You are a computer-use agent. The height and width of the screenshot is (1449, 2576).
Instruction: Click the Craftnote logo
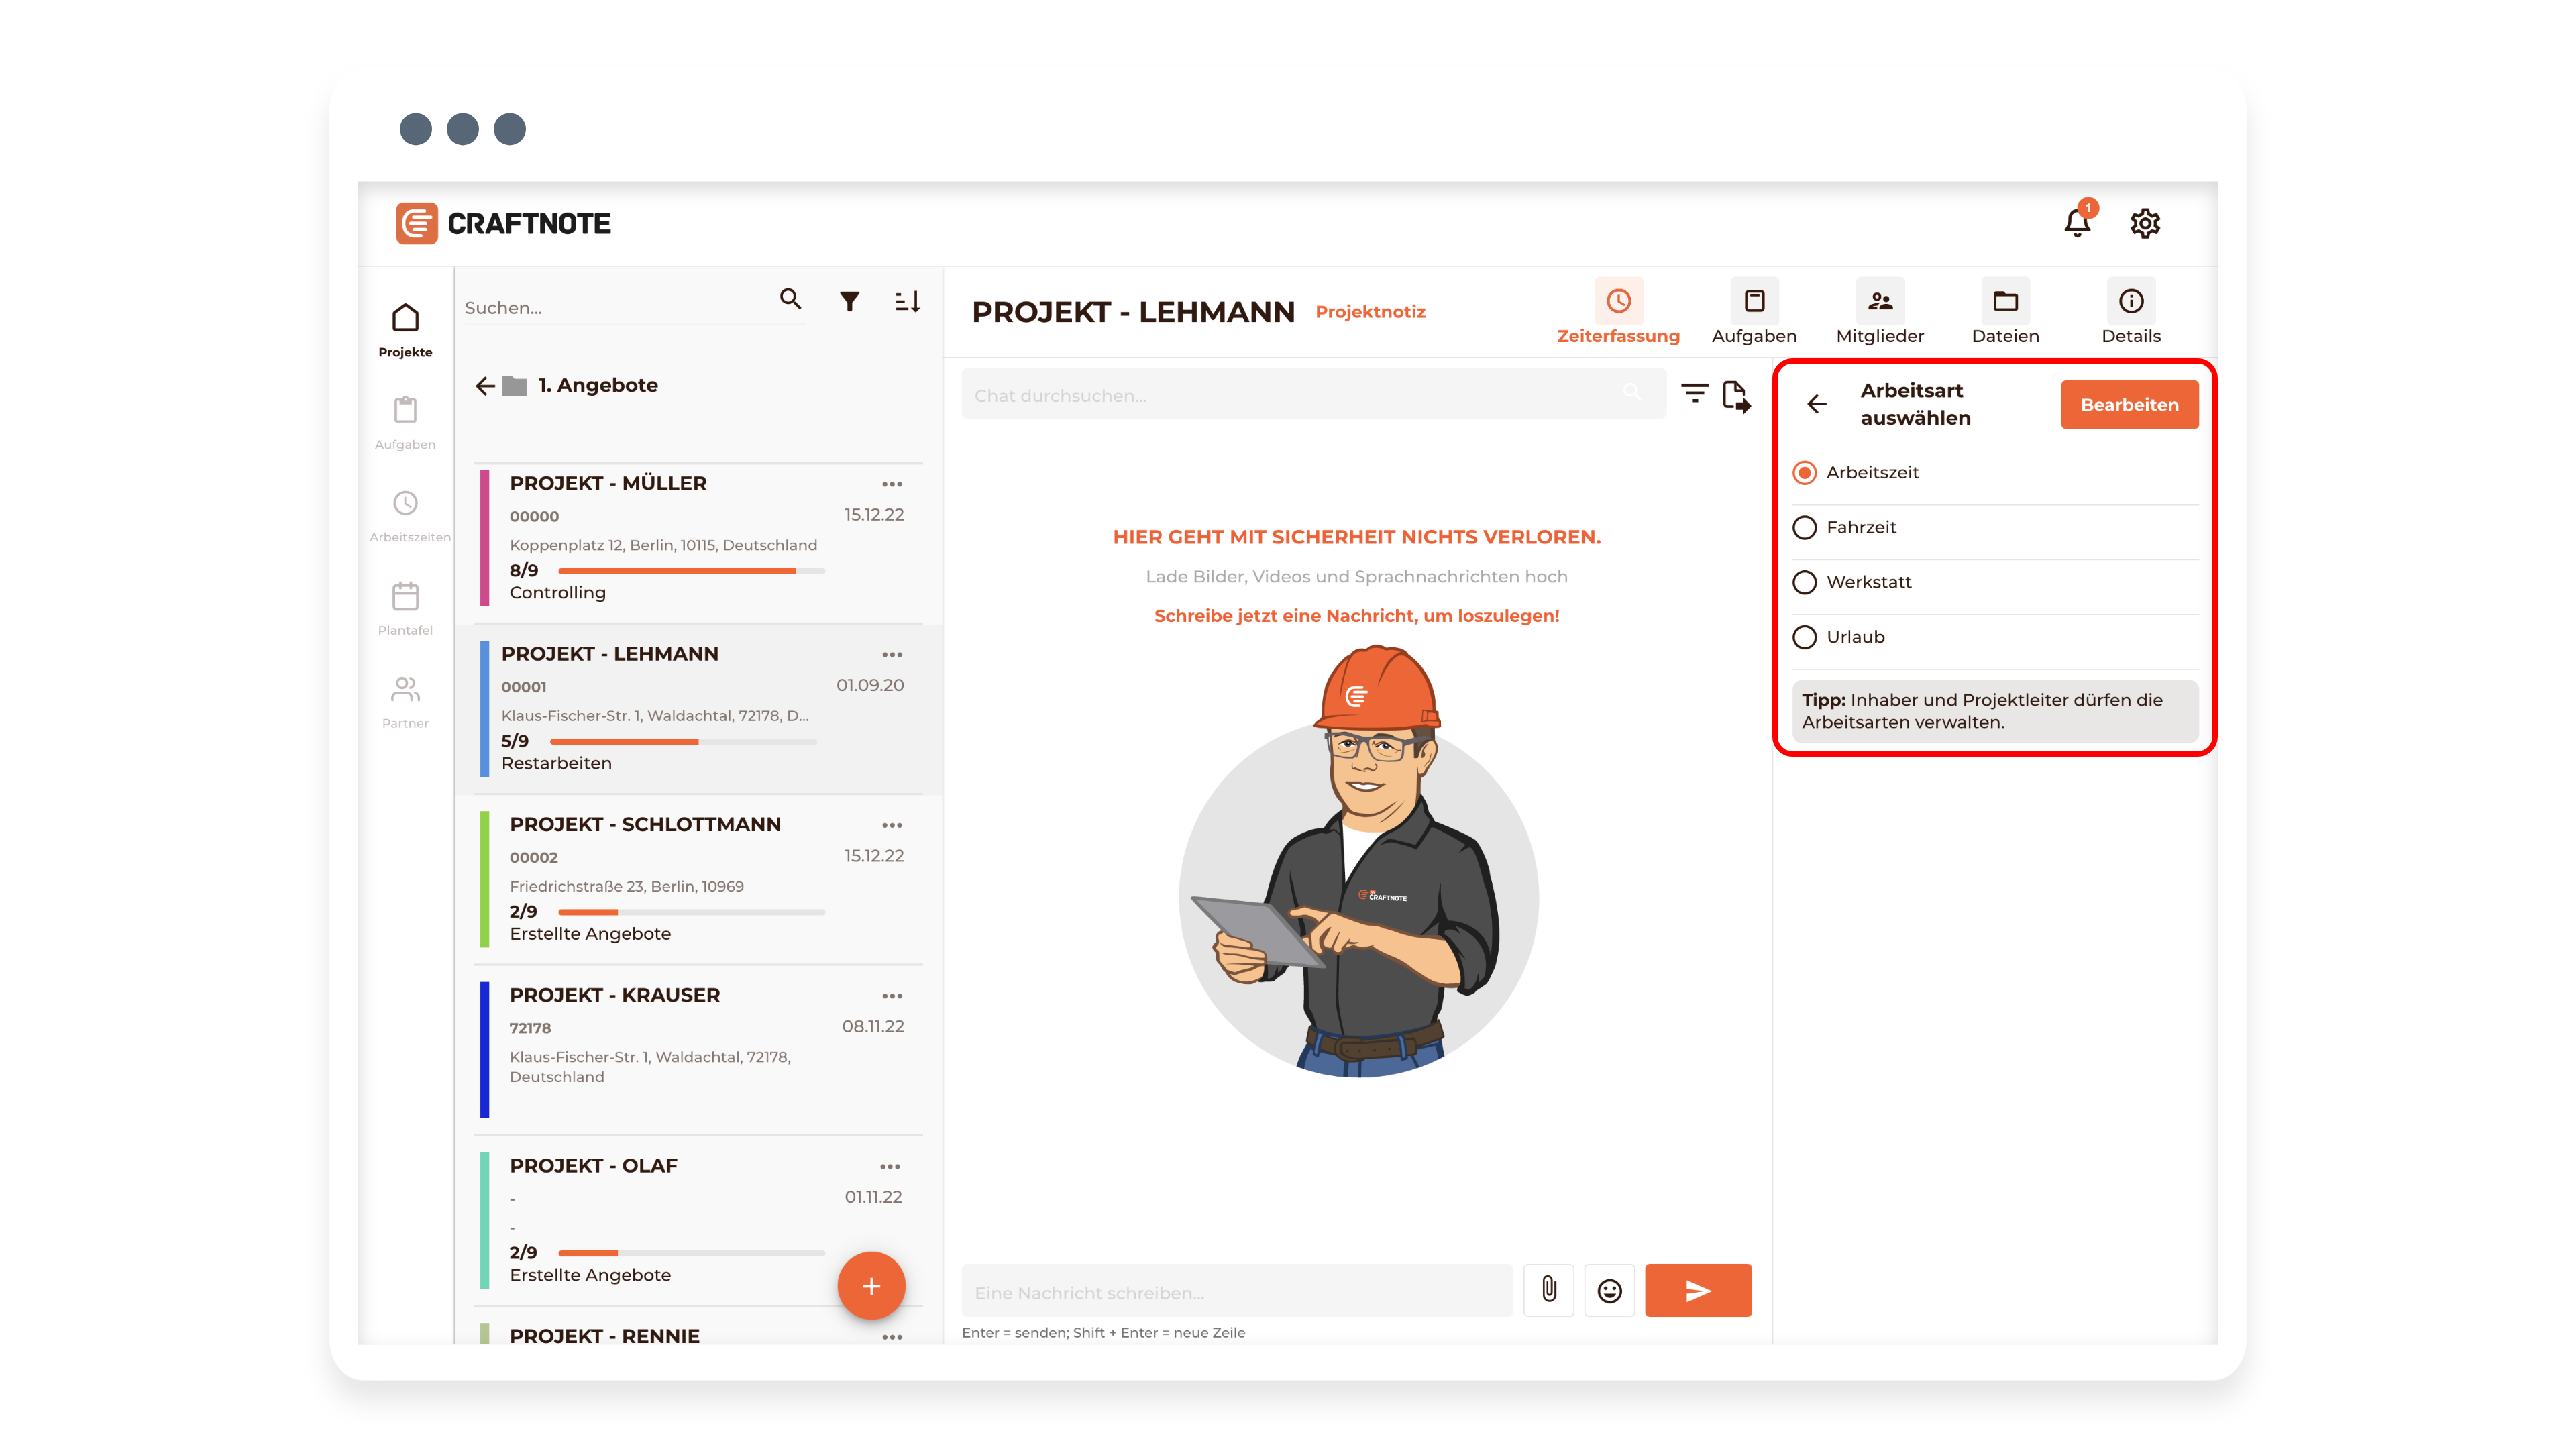(x=503, y=223)
